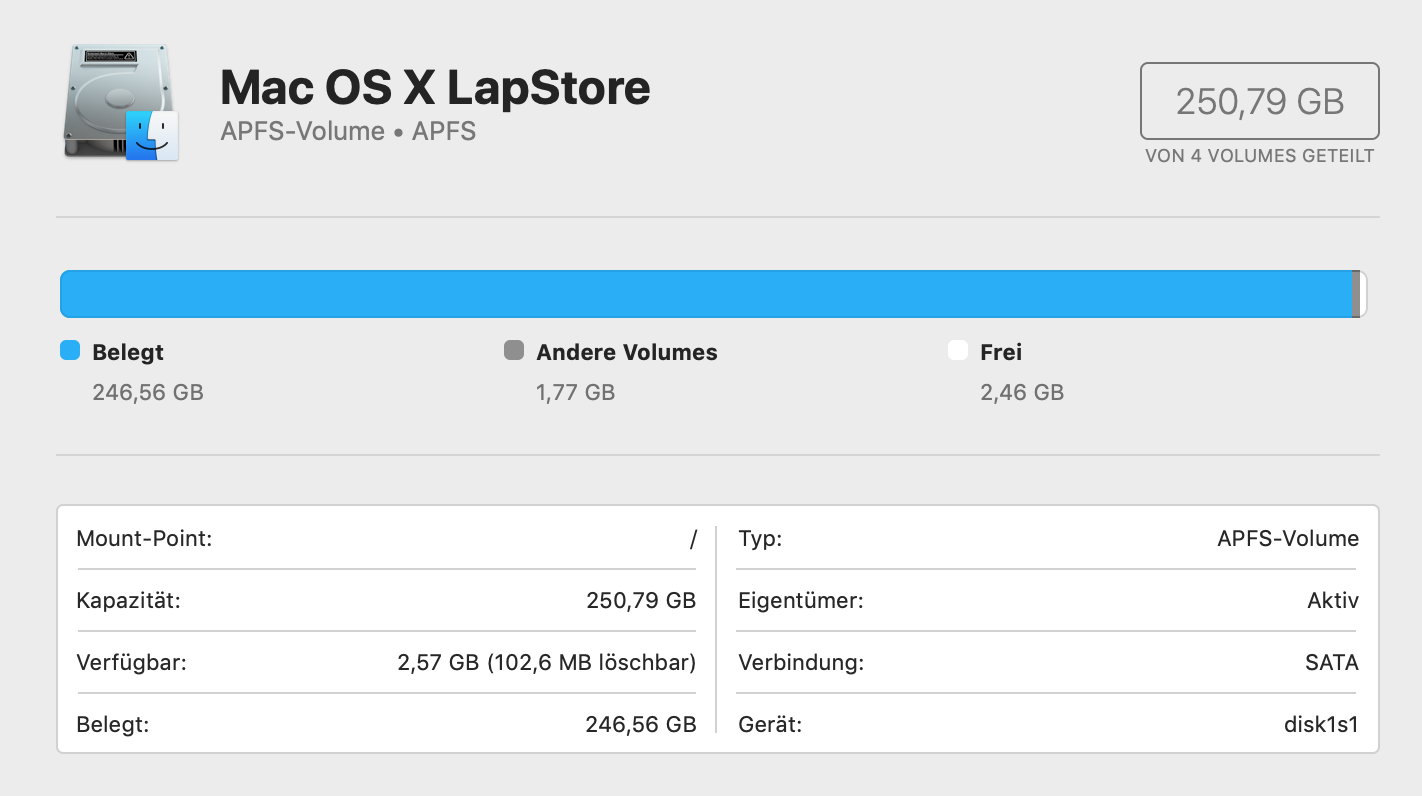Screen dimensions: 1422x796
Task: Click the VON 4 VOLUMES GETEILT label
Action: pos(1260,156)
